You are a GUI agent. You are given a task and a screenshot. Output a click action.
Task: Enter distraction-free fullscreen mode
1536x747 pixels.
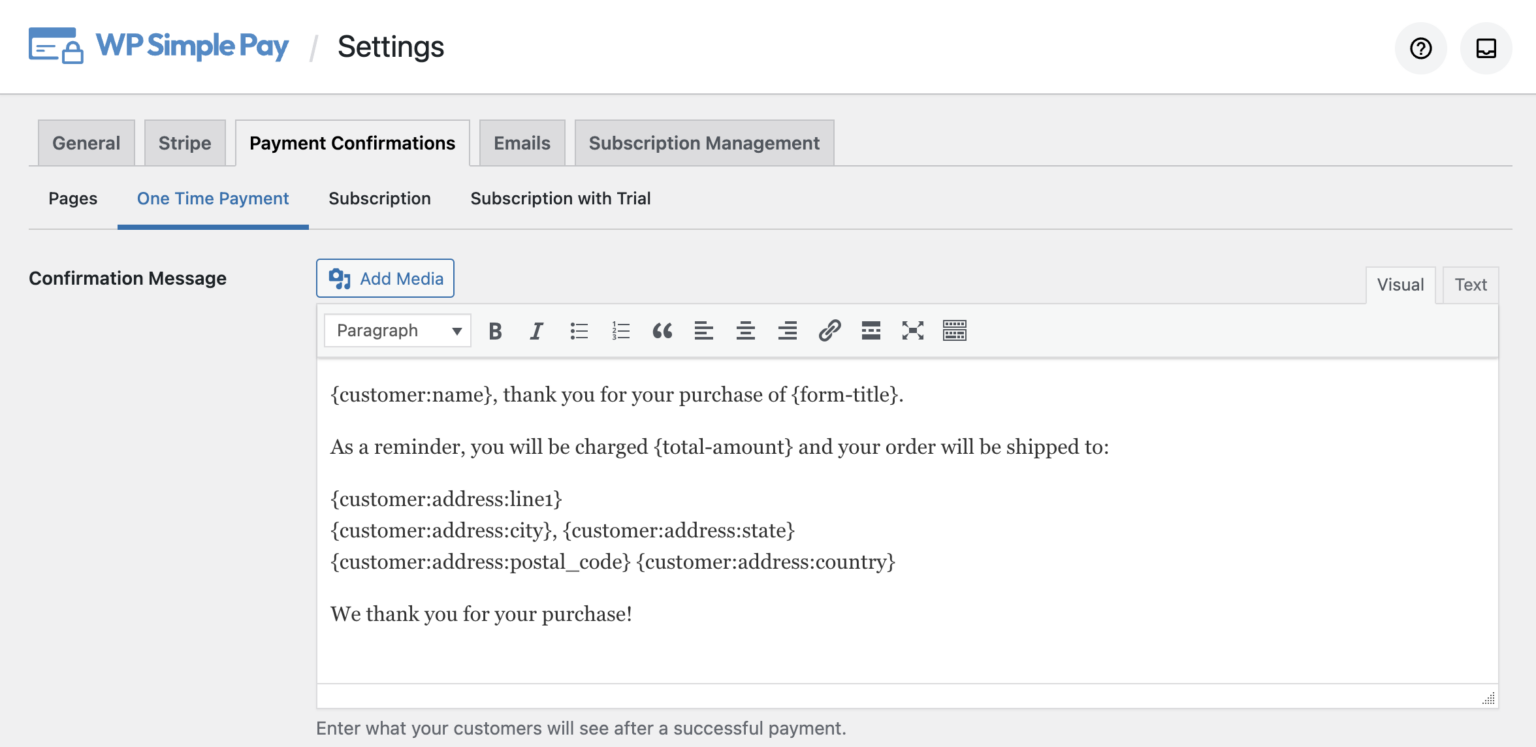tap(912, 330)
